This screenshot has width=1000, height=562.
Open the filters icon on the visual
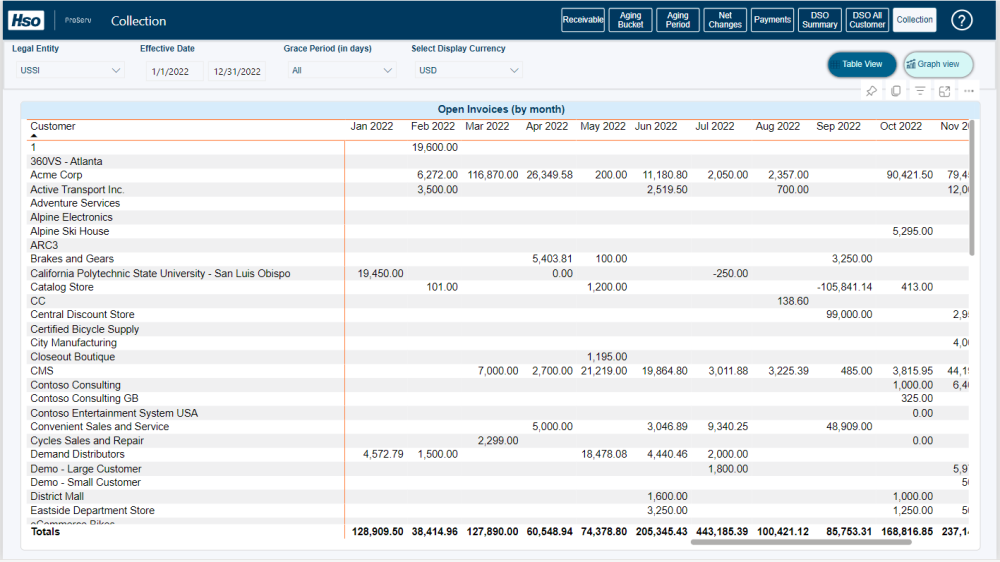(920, 91)
